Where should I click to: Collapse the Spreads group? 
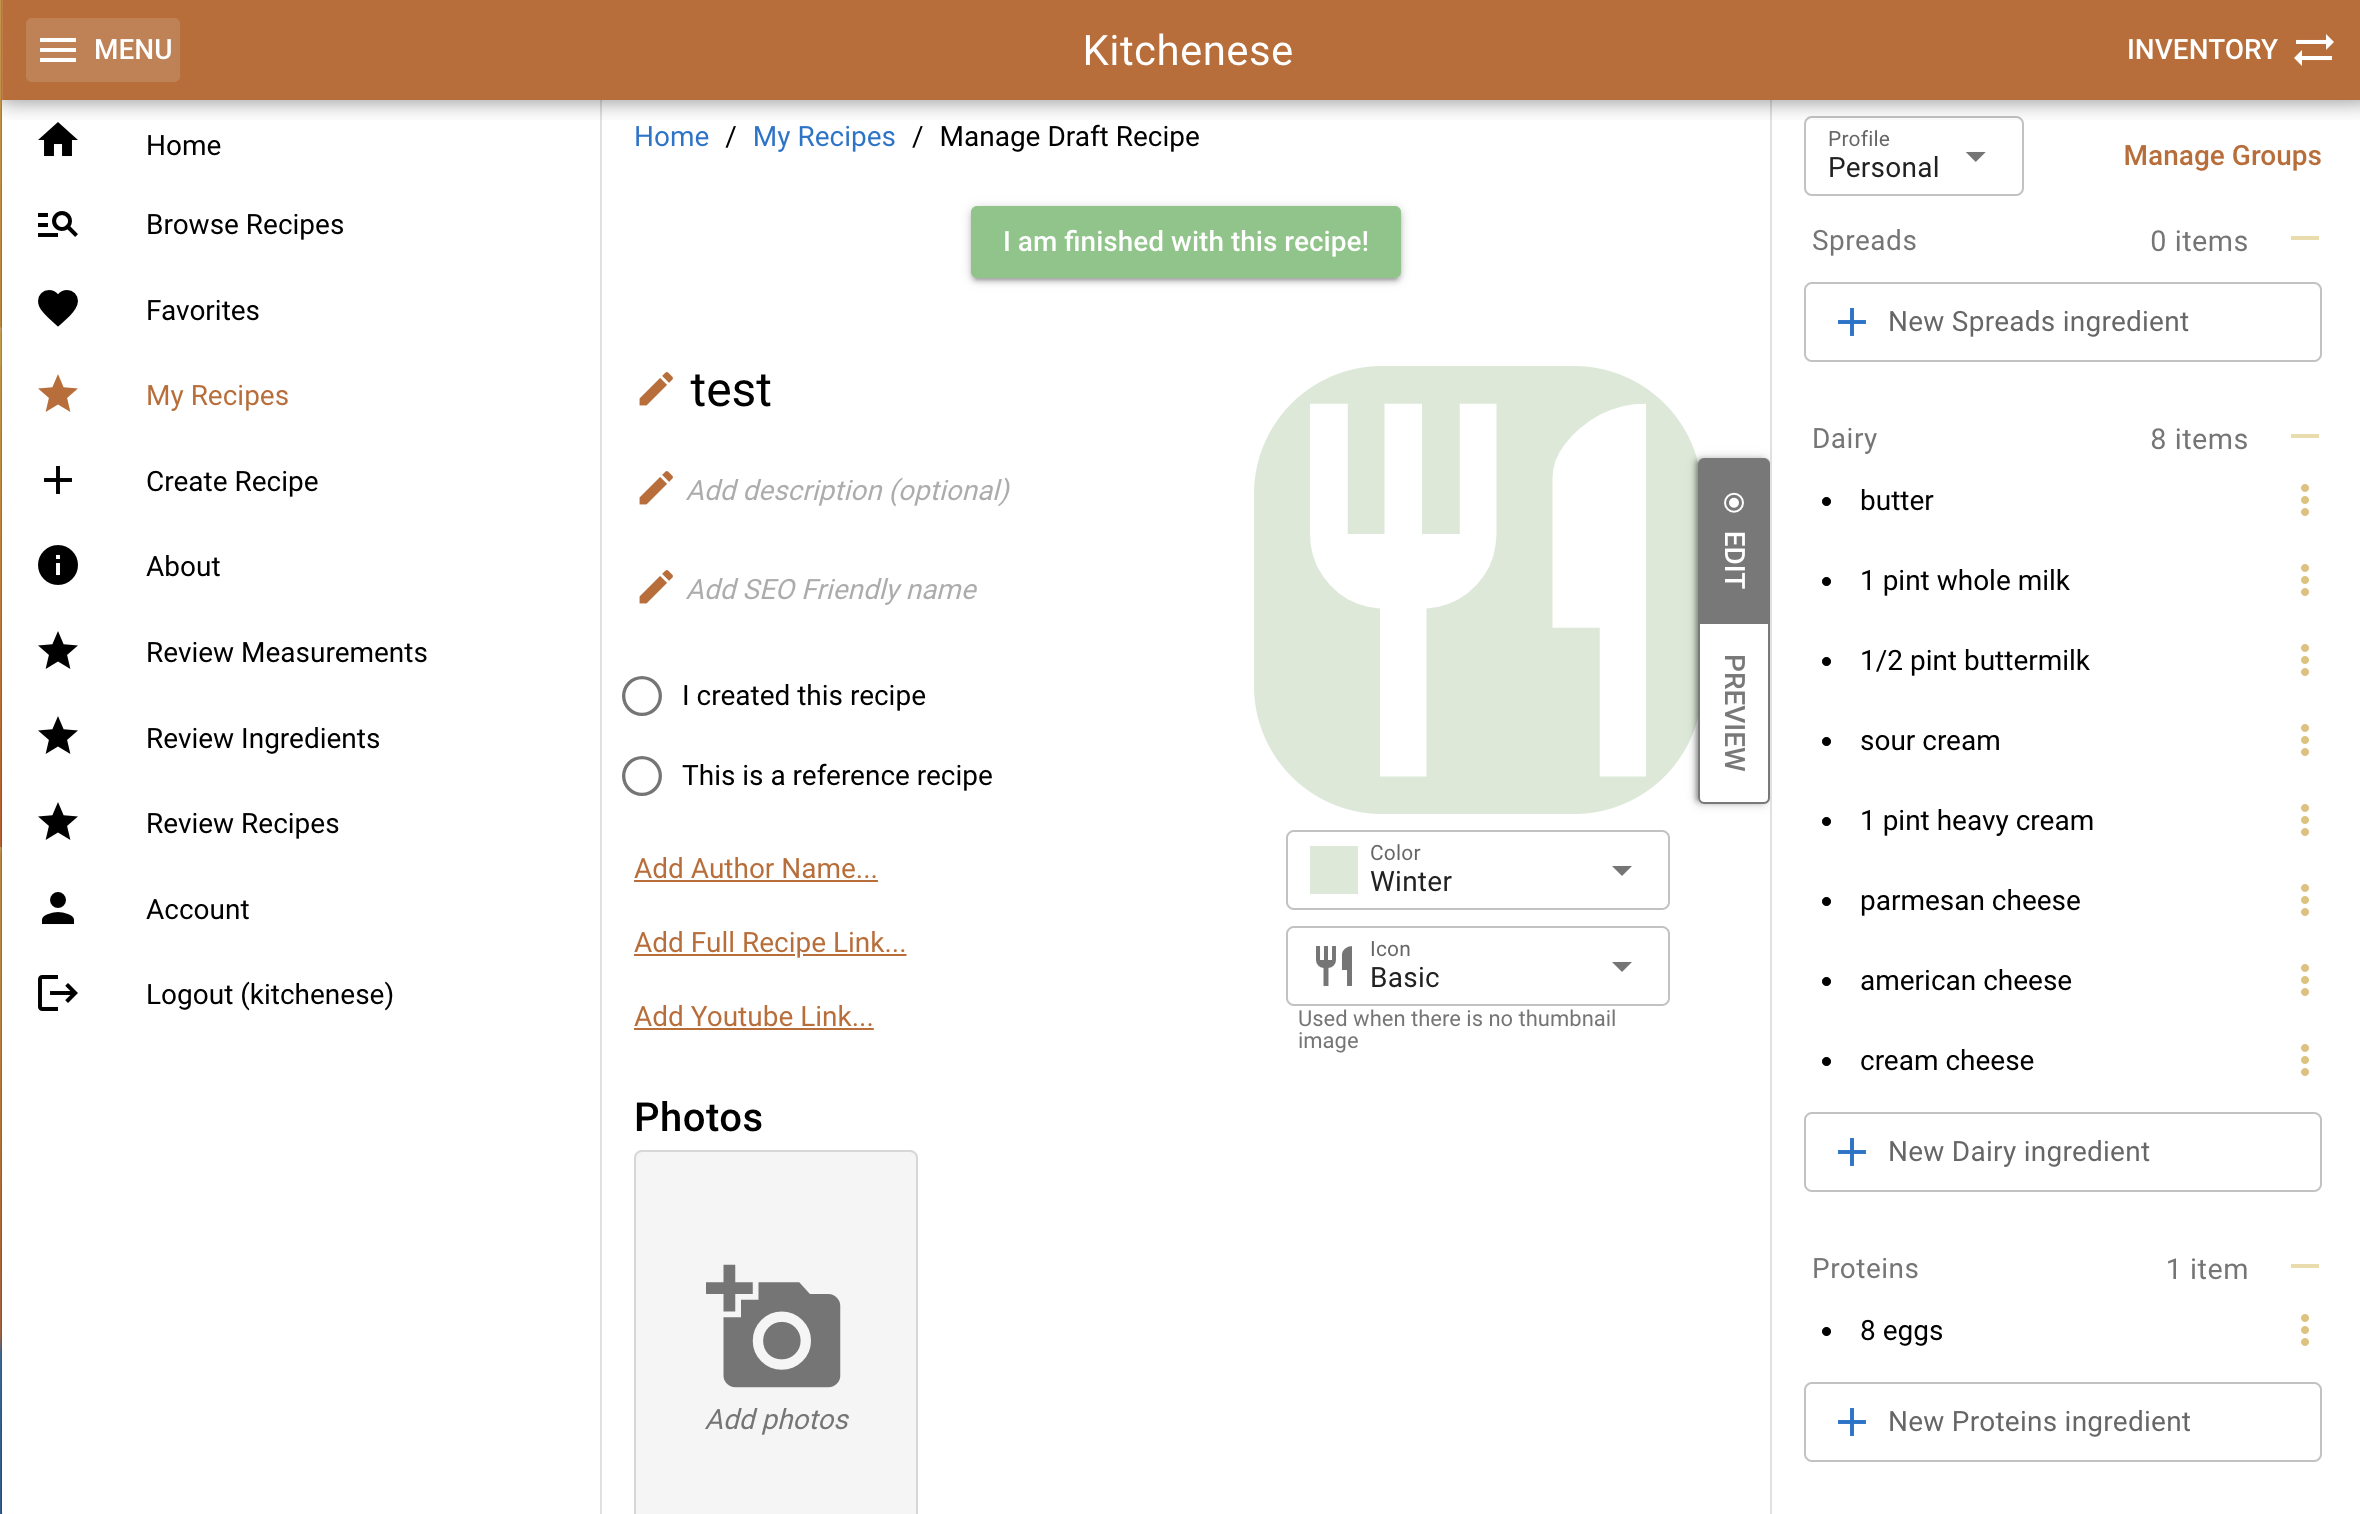(x=2305, y=239)
